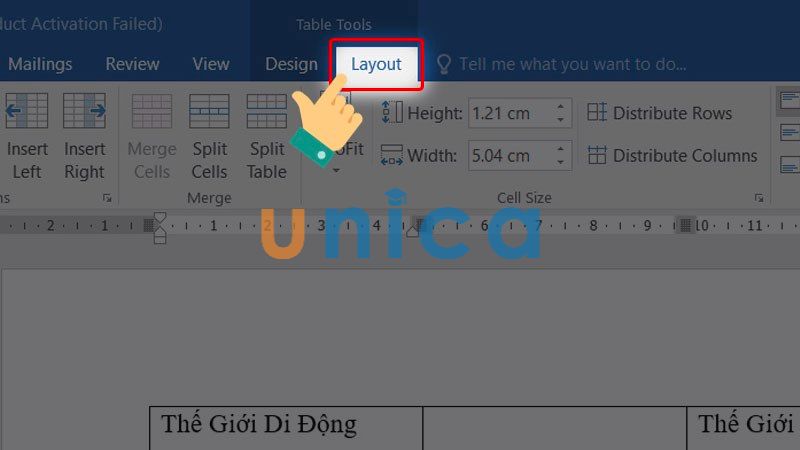
Task: Open the dialog launcher beside Merge group
Action: coord(107,198)
